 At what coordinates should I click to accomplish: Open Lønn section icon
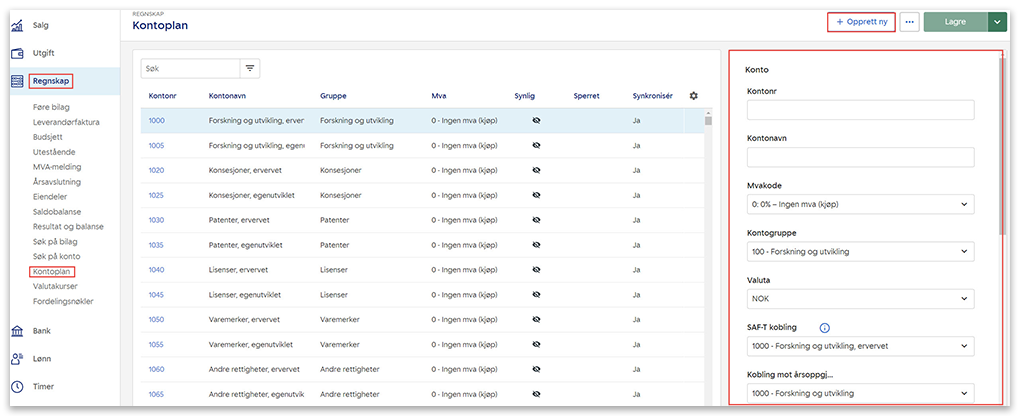tap(17, 358)
